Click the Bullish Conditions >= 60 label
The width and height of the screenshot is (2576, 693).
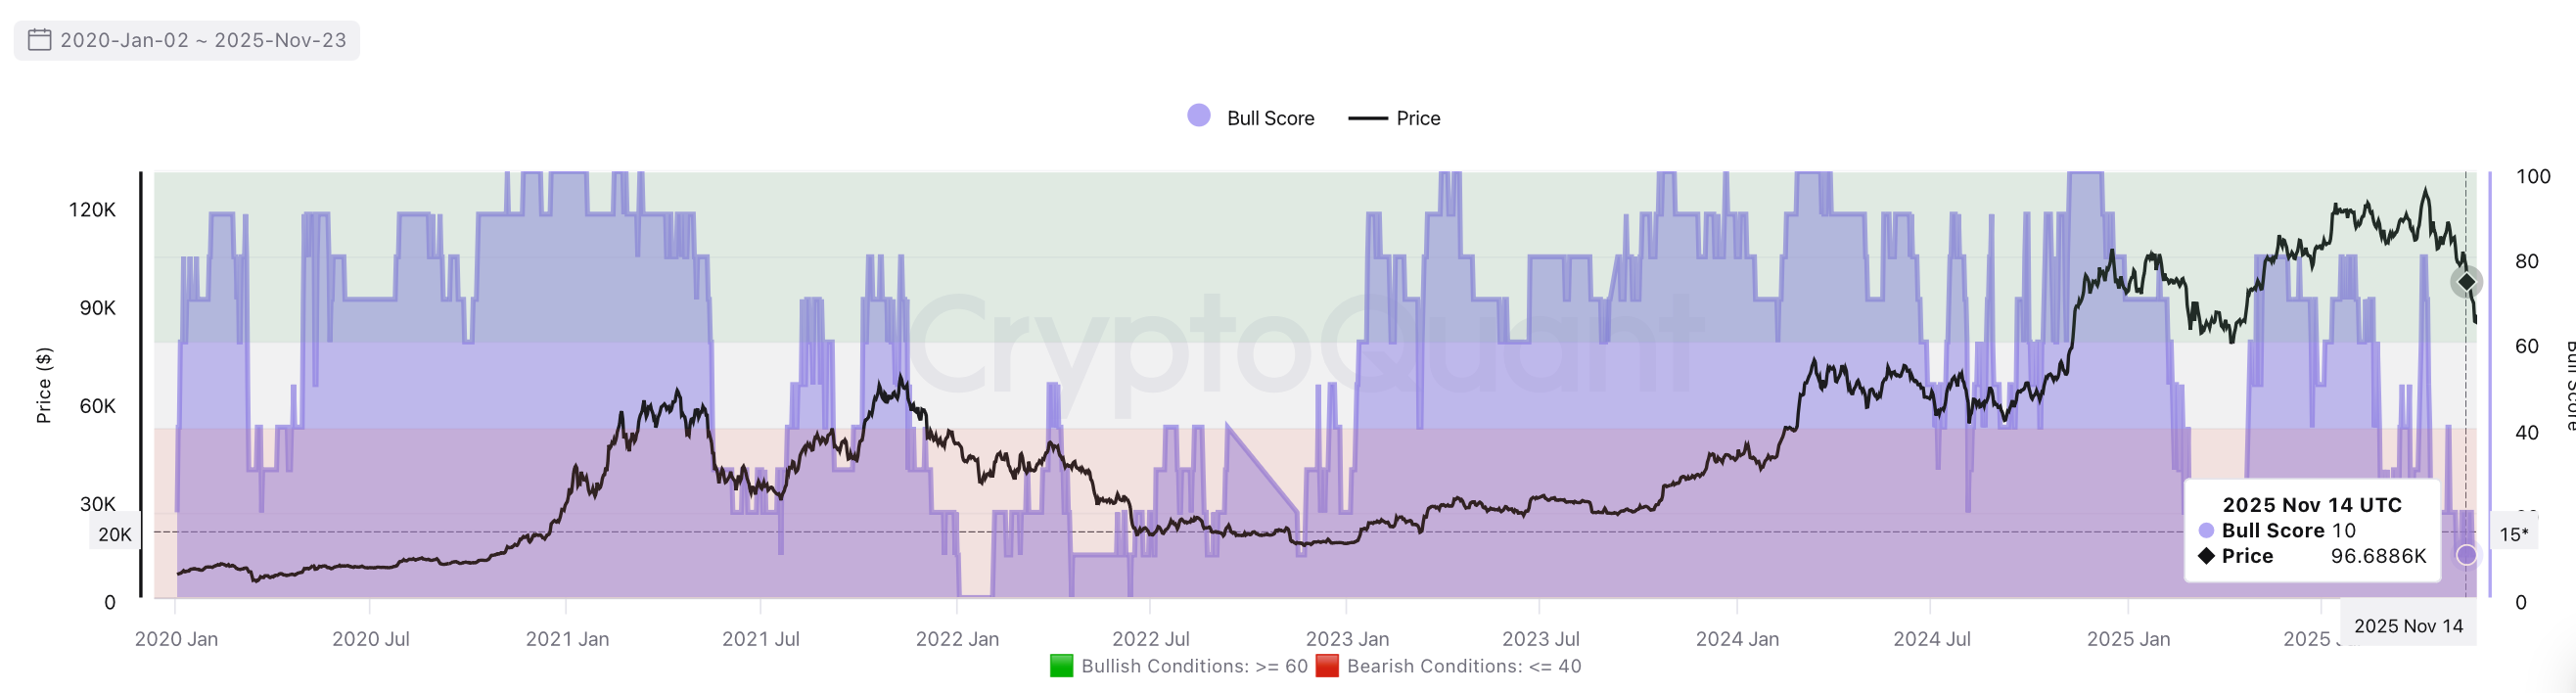[1194, 666]
